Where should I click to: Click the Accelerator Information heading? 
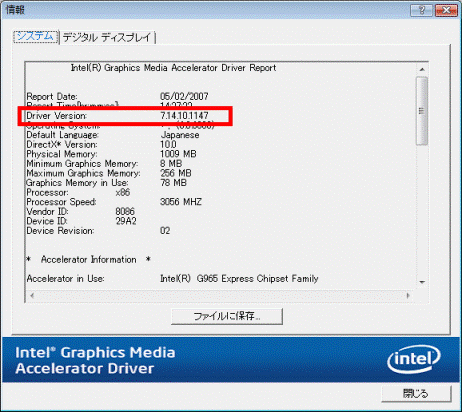click(89, 260)
